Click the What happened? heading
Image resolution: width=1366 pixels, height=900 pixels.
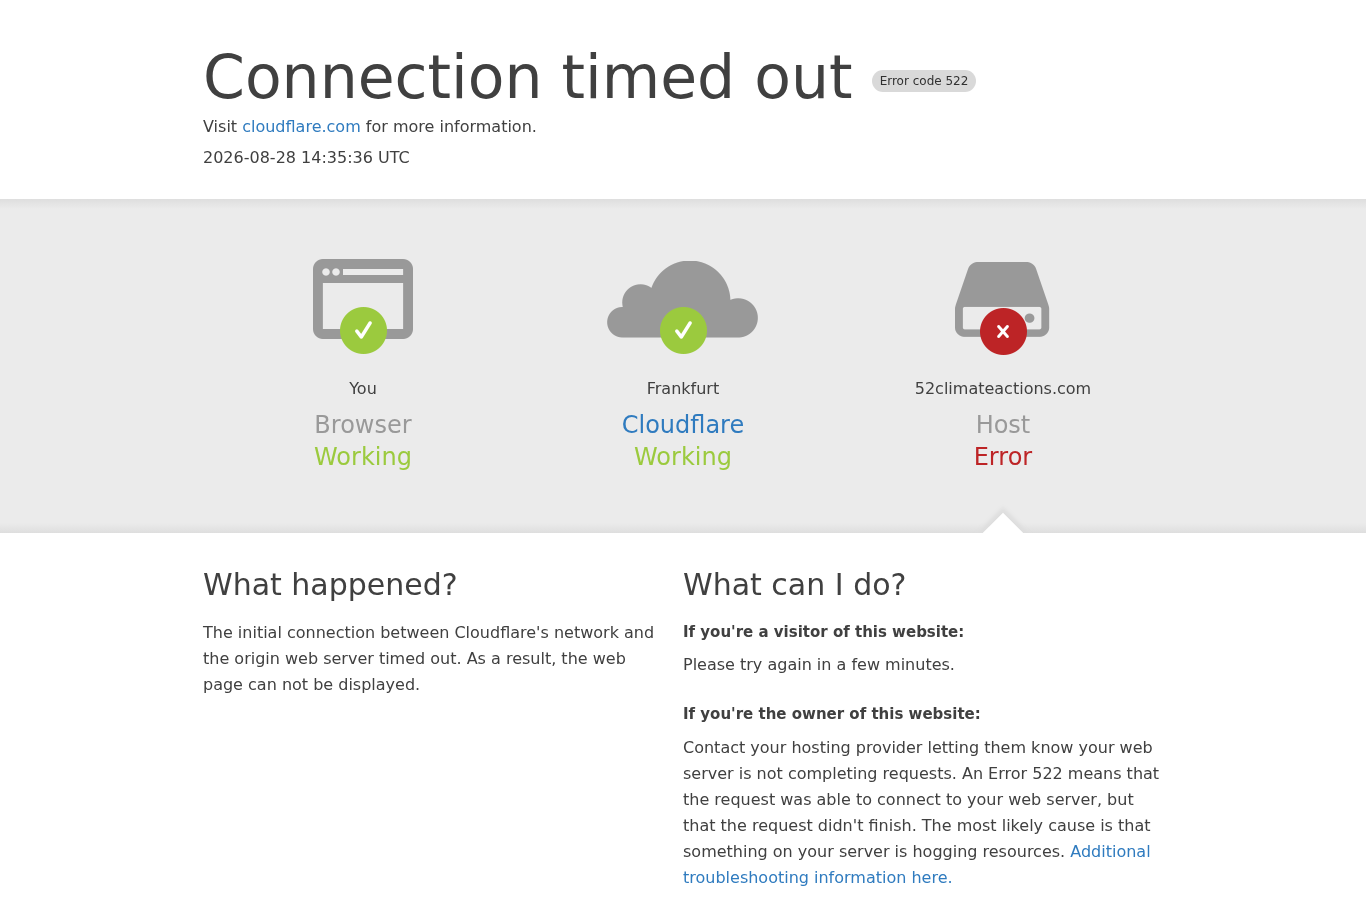pyautogui.click(x=330, y=584)
